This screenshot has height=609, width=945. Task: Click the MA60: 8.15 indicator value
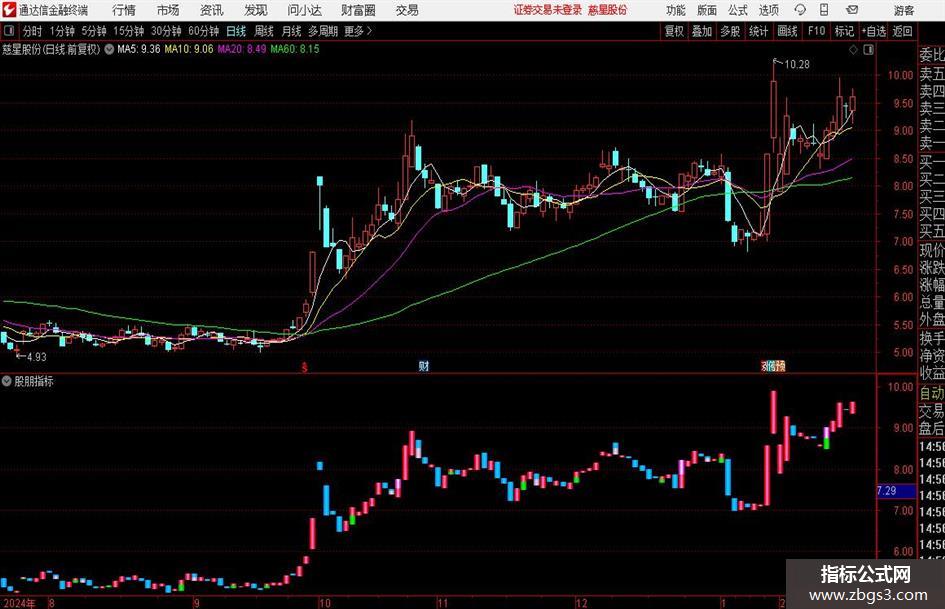pyautogui.click(x=295, y=49)
